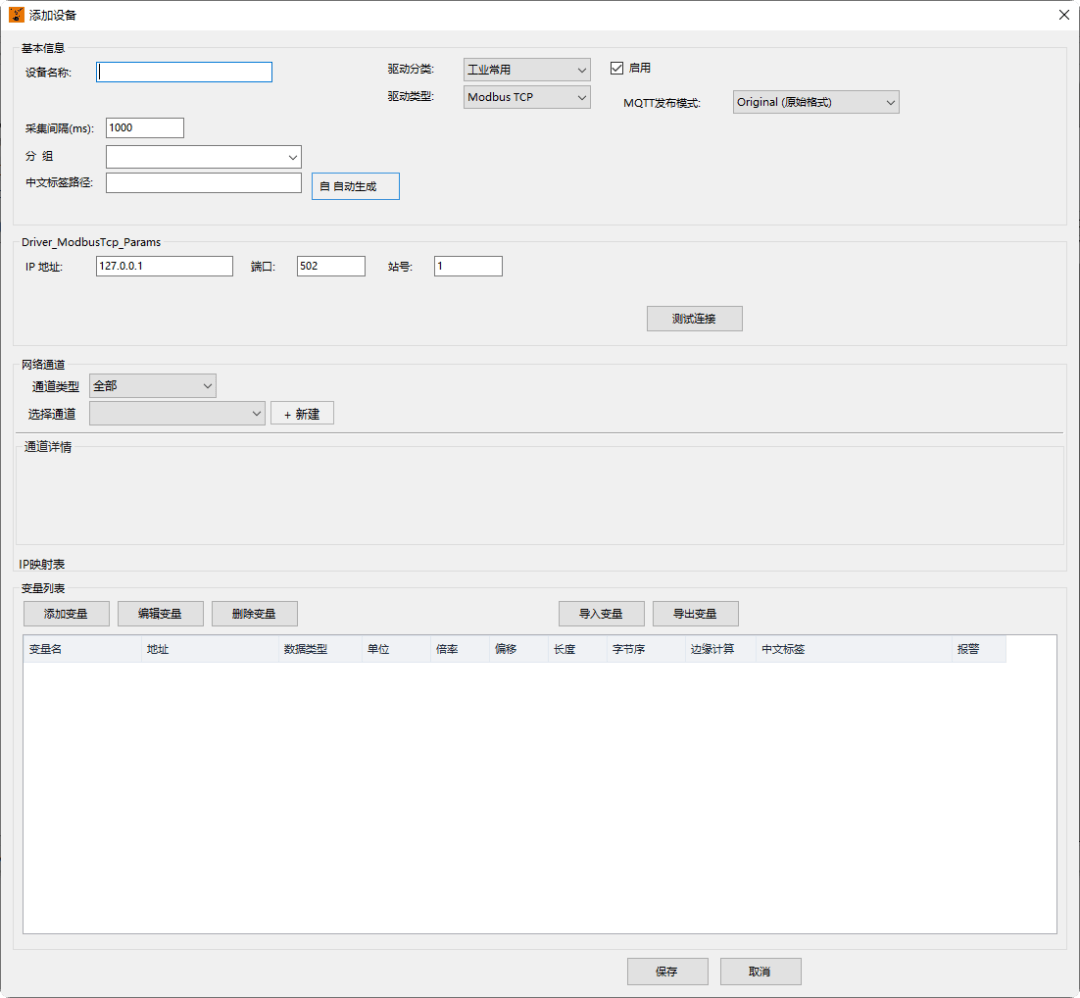
Task: Click the 地址 column header
Action: click(x=210, y=649)
